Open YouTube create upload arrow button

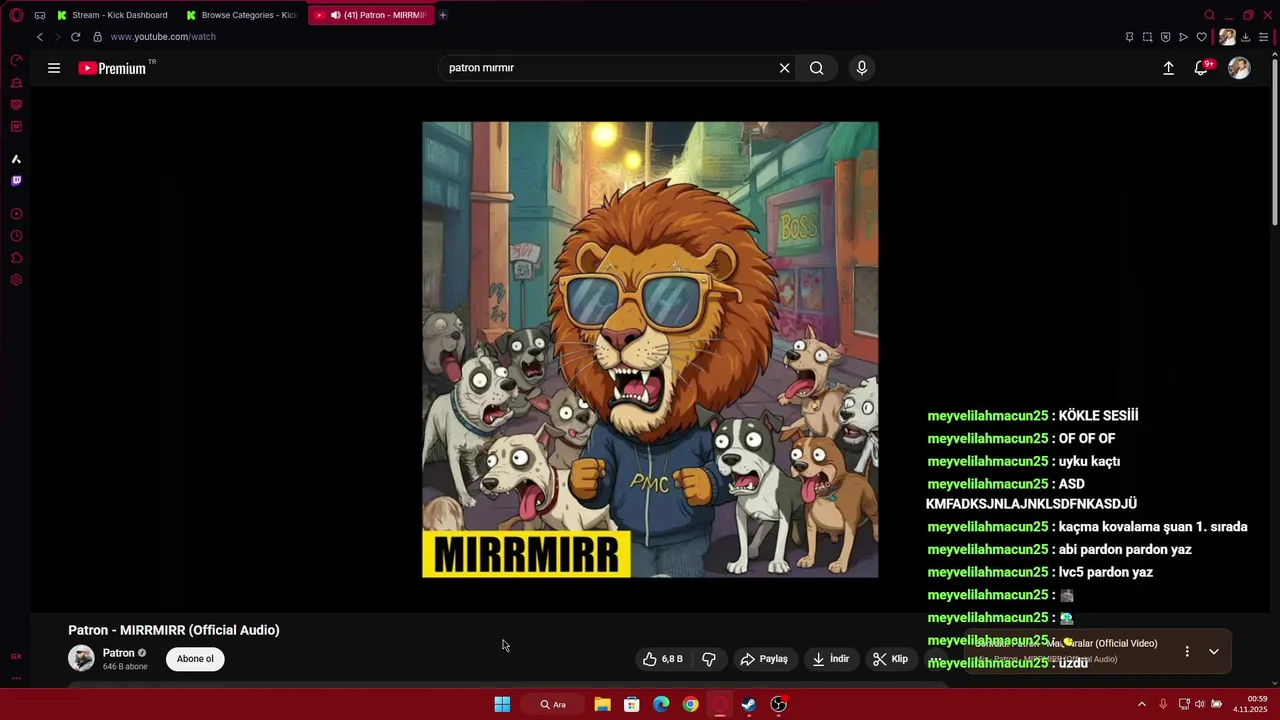click(x=1168, y=68)
